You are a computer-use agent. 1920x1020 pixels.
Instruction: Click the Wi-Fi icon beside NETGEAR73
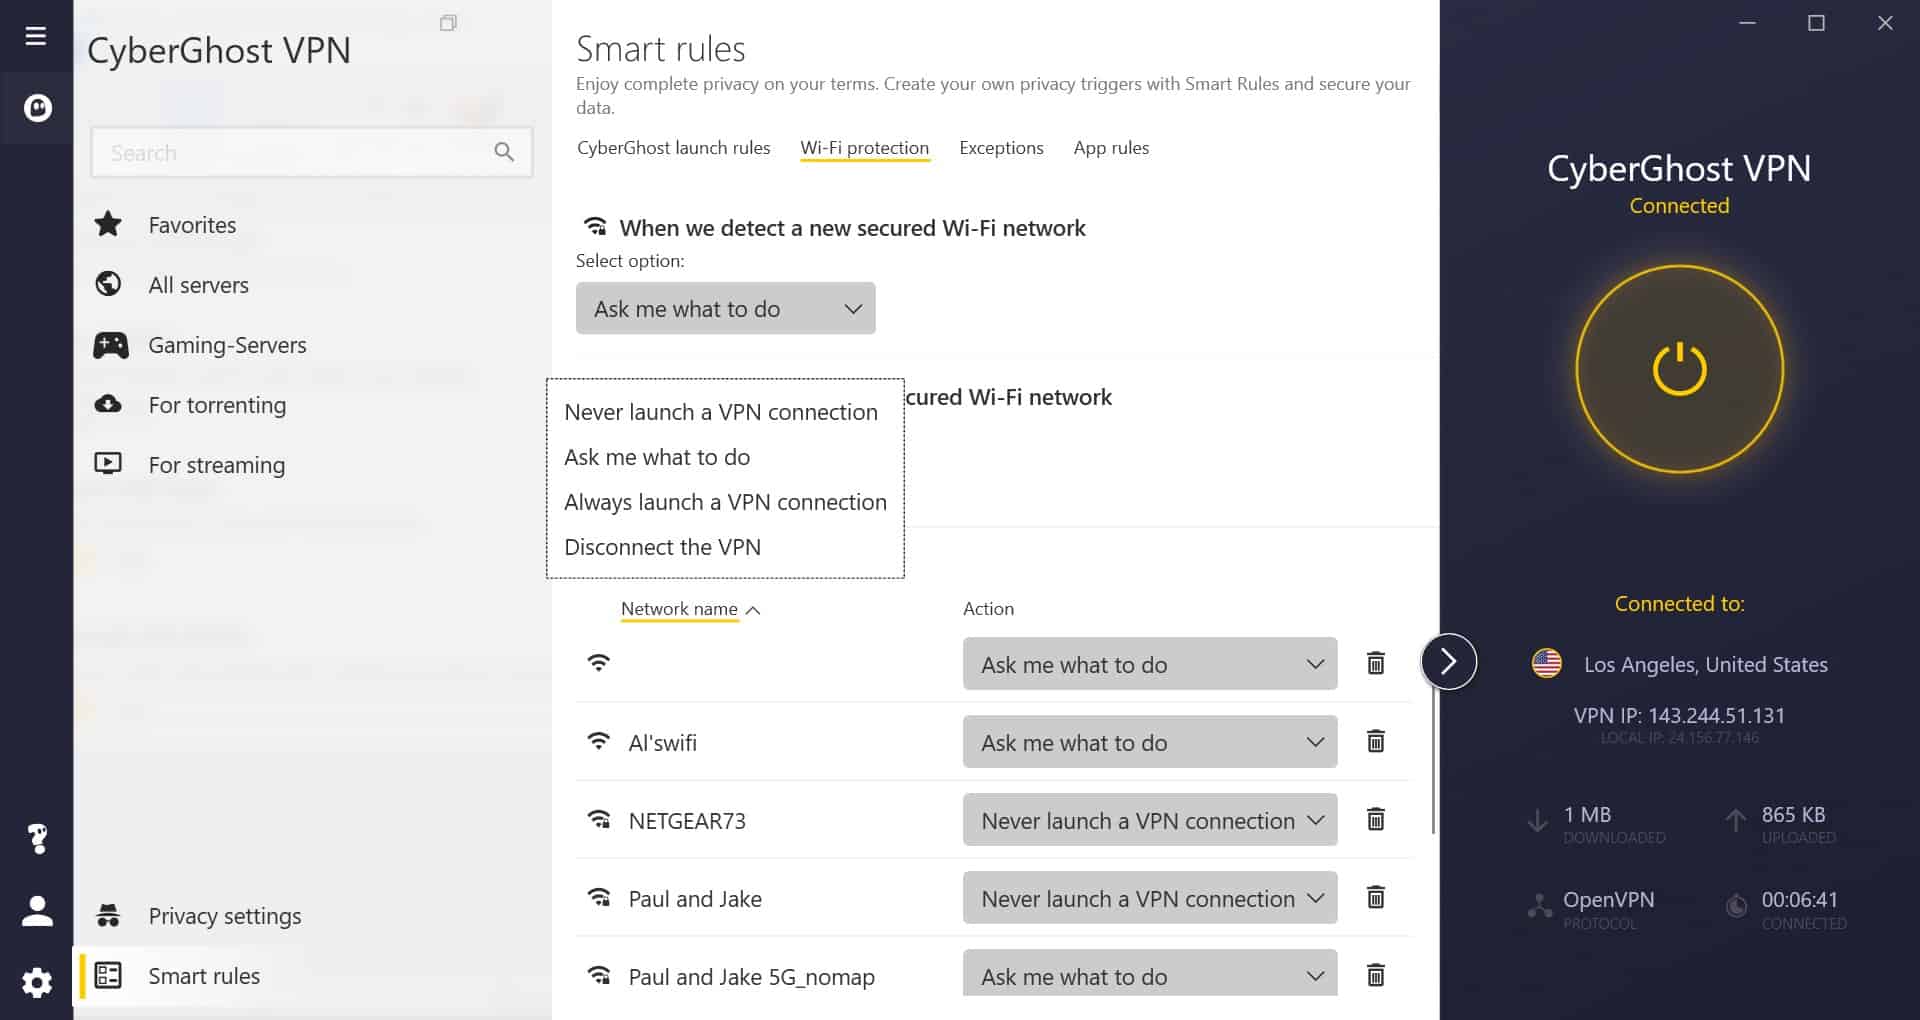[x=599, y=820]
